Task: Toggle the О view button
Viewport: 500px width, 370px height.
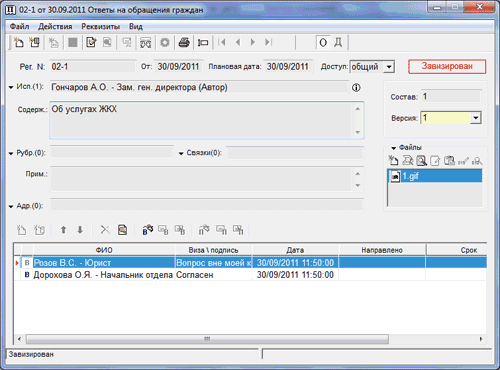Action: [323, 43]
